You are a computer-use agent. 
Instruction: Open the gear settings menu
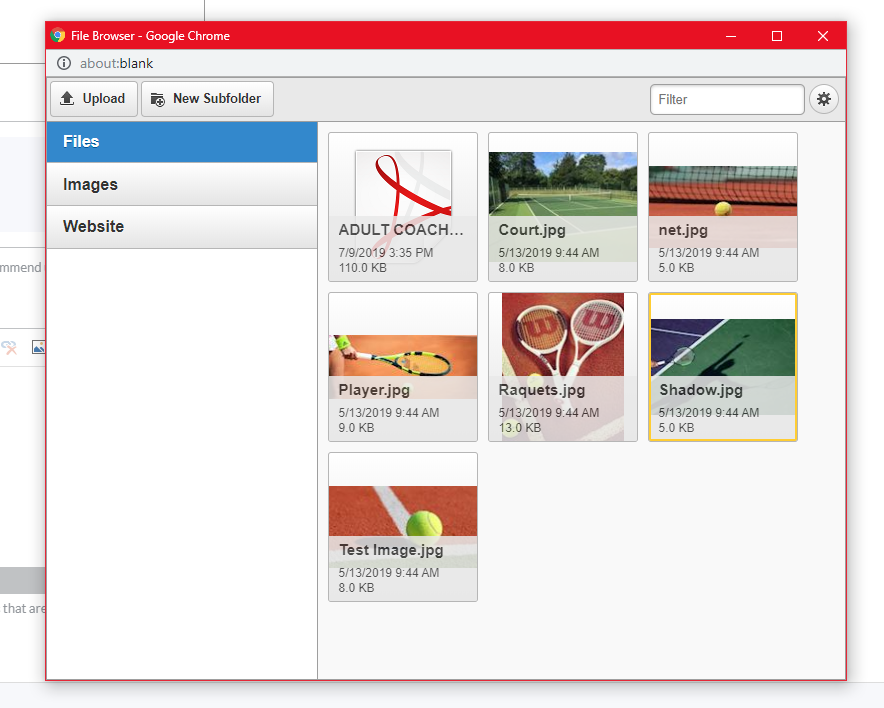(824, 99)
